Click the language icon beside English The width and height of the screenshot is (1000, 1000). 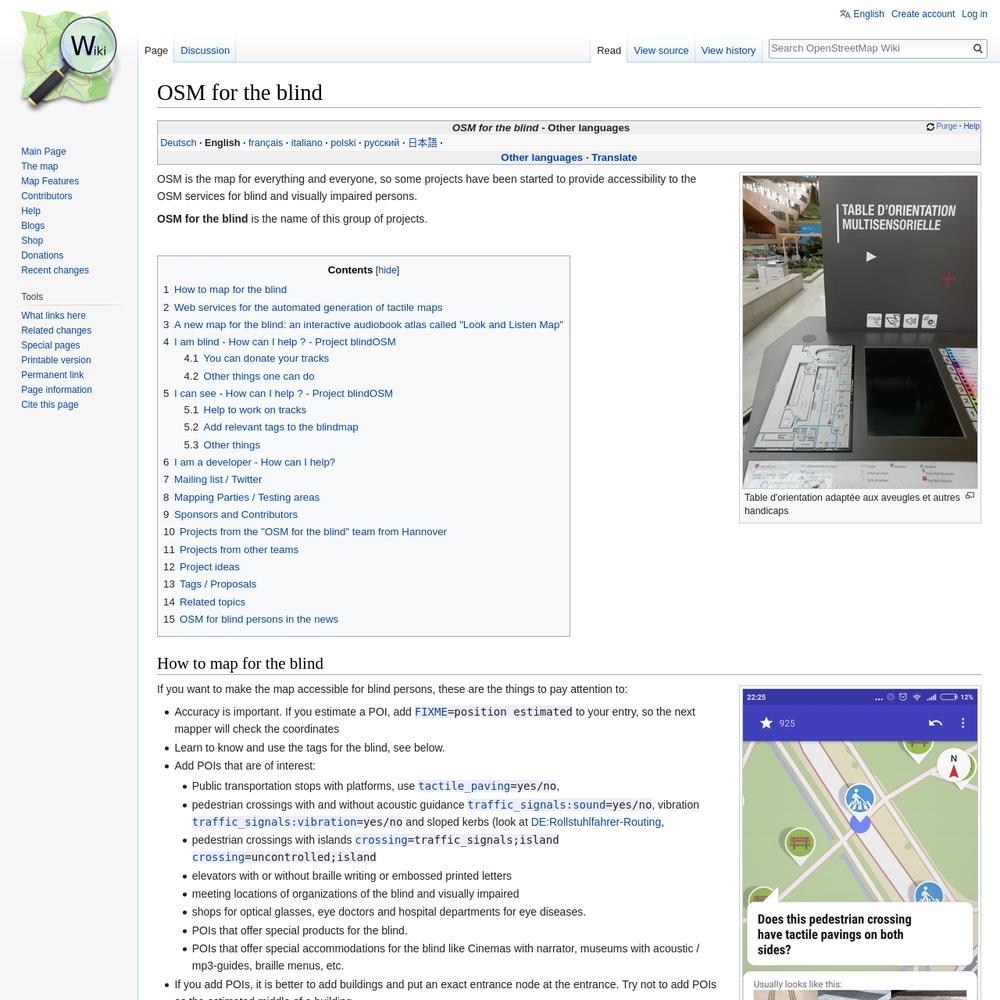844,14
